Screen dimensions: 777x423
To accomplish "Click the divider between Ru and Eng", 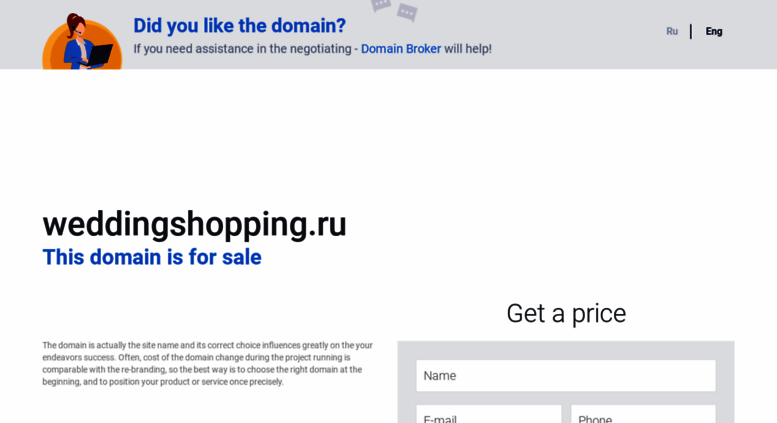I will (691, 32).
